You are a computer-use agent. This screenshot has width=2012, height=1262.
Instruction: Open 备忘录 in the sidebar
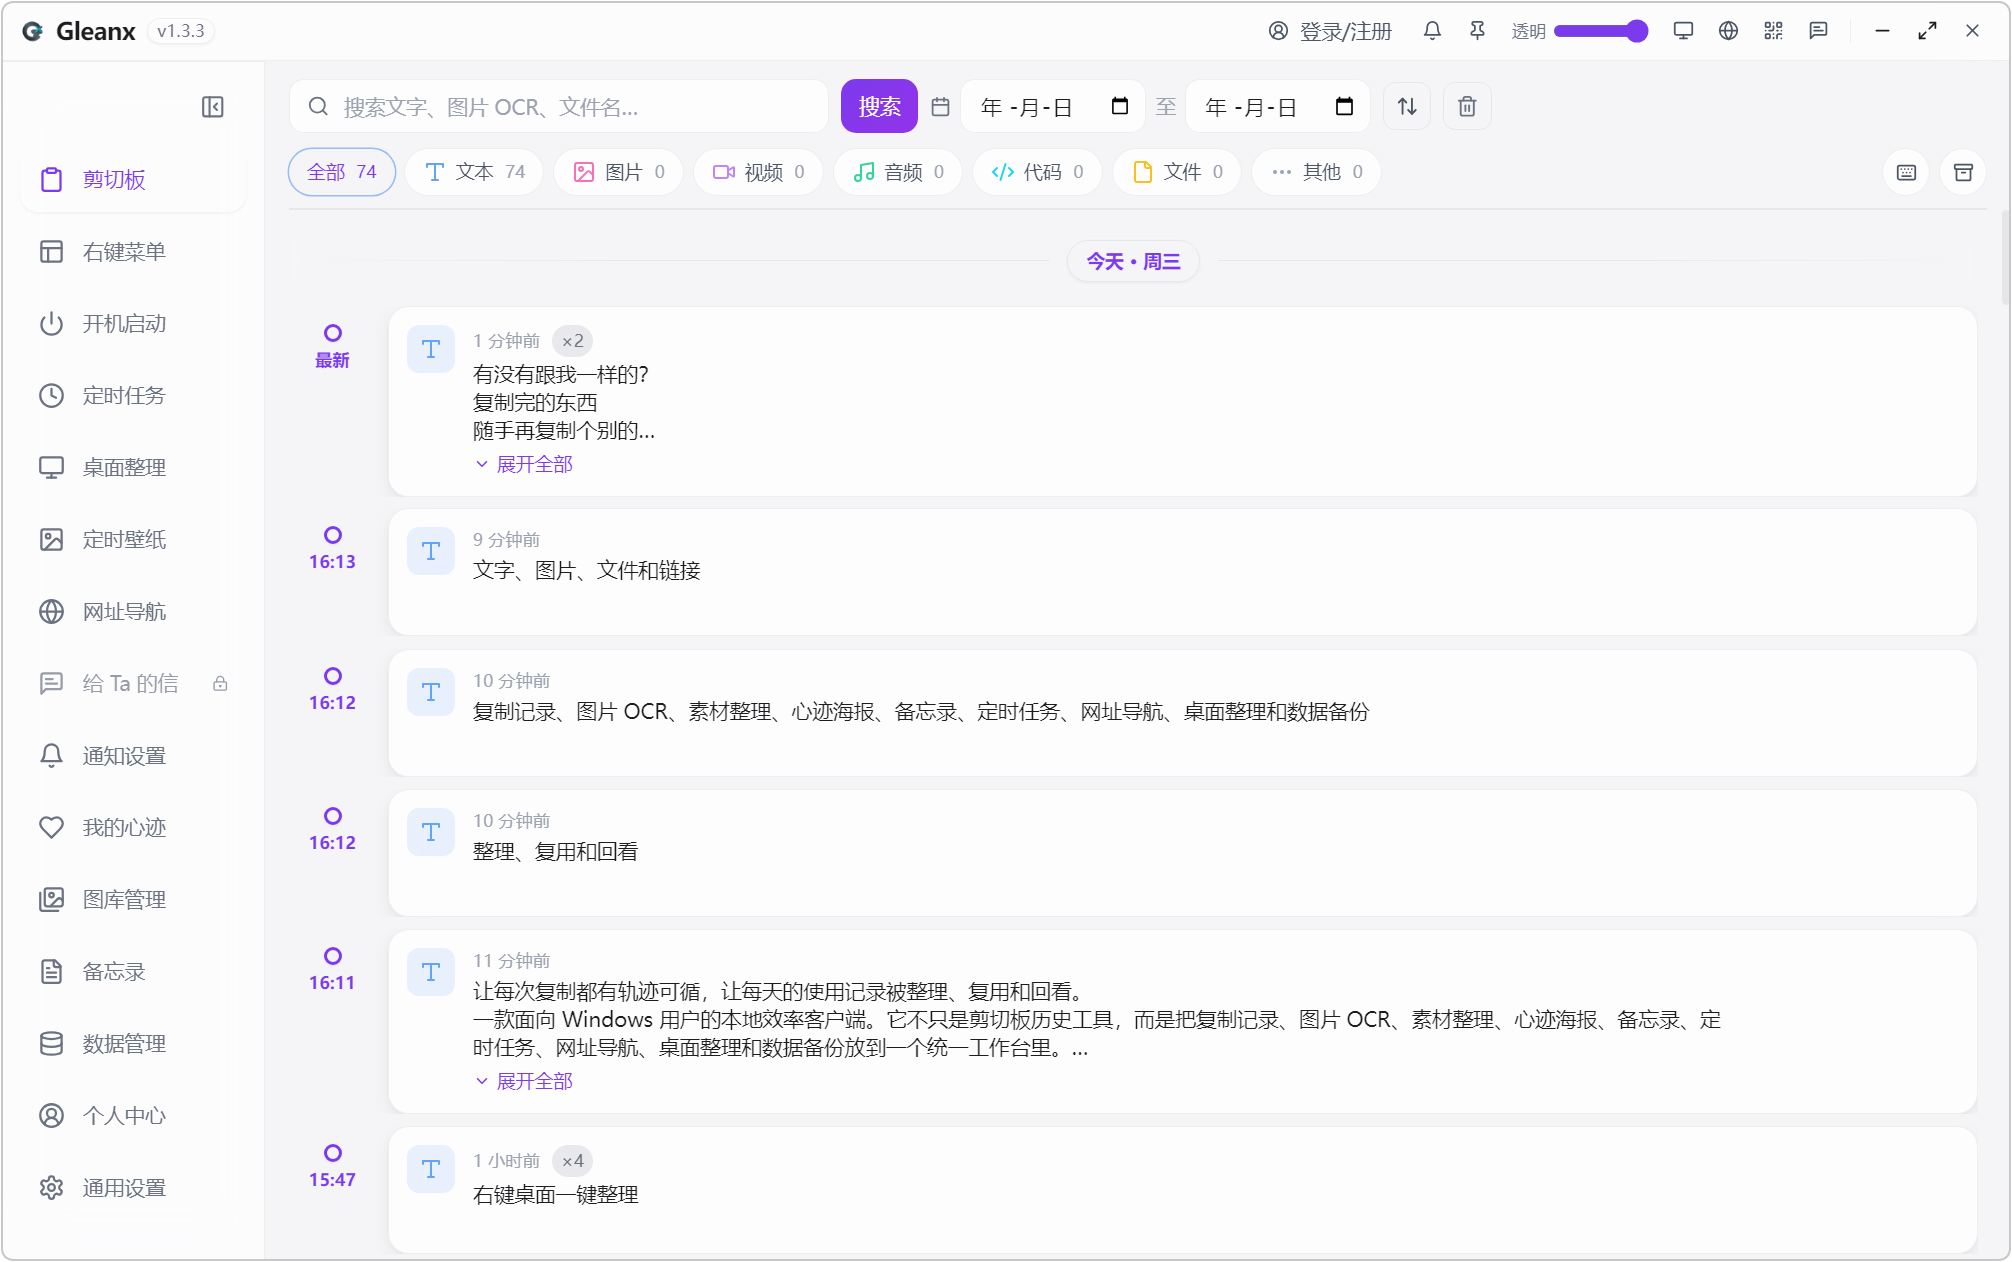coord(133,972)
